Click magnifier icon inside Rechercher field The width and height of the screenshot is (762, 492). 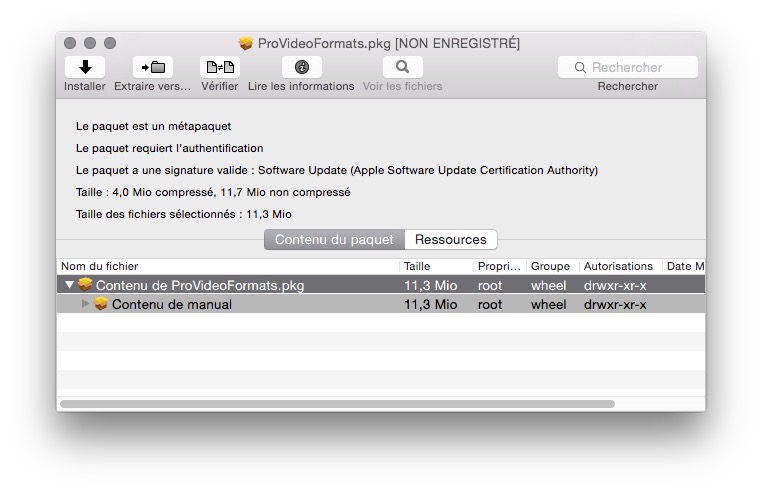point(580,68)
